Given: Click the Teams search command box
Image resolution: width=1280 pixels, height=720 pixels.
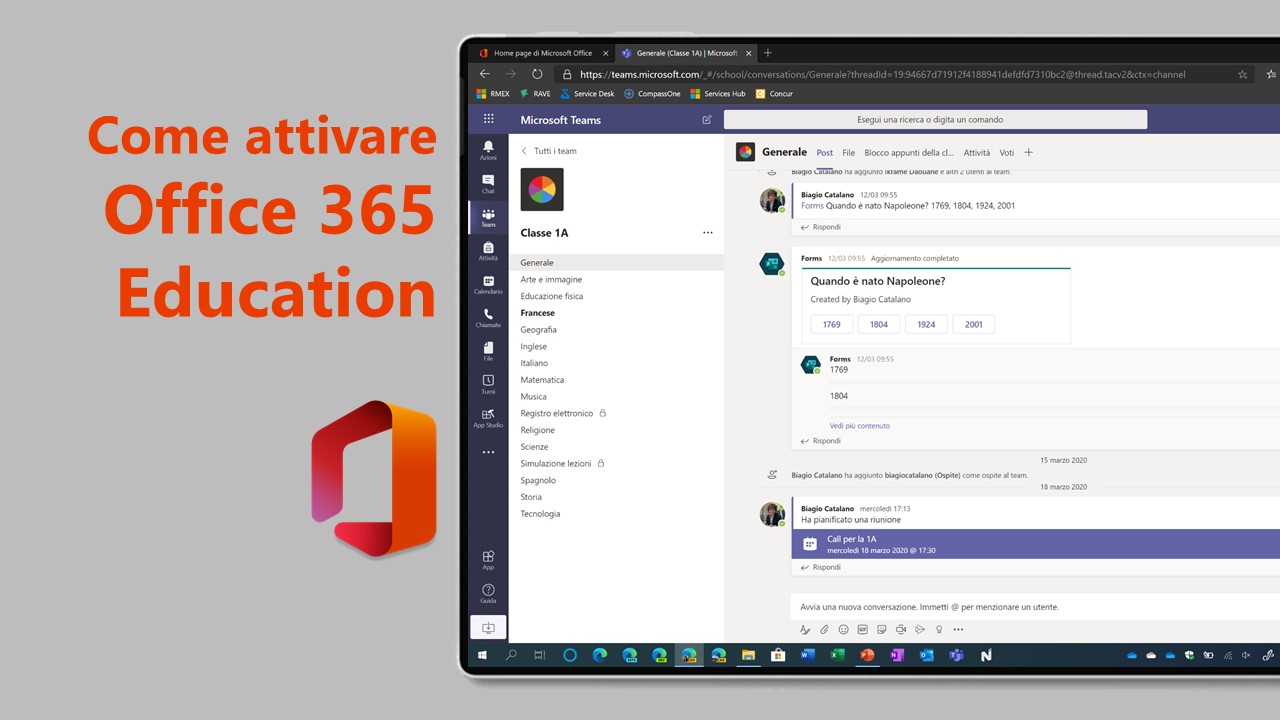Looking at the screenshot, I should [935, 119].
